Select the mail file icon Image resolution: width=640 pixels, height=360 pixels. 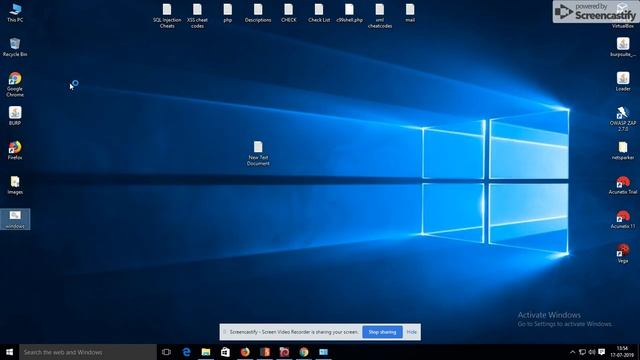410,13
